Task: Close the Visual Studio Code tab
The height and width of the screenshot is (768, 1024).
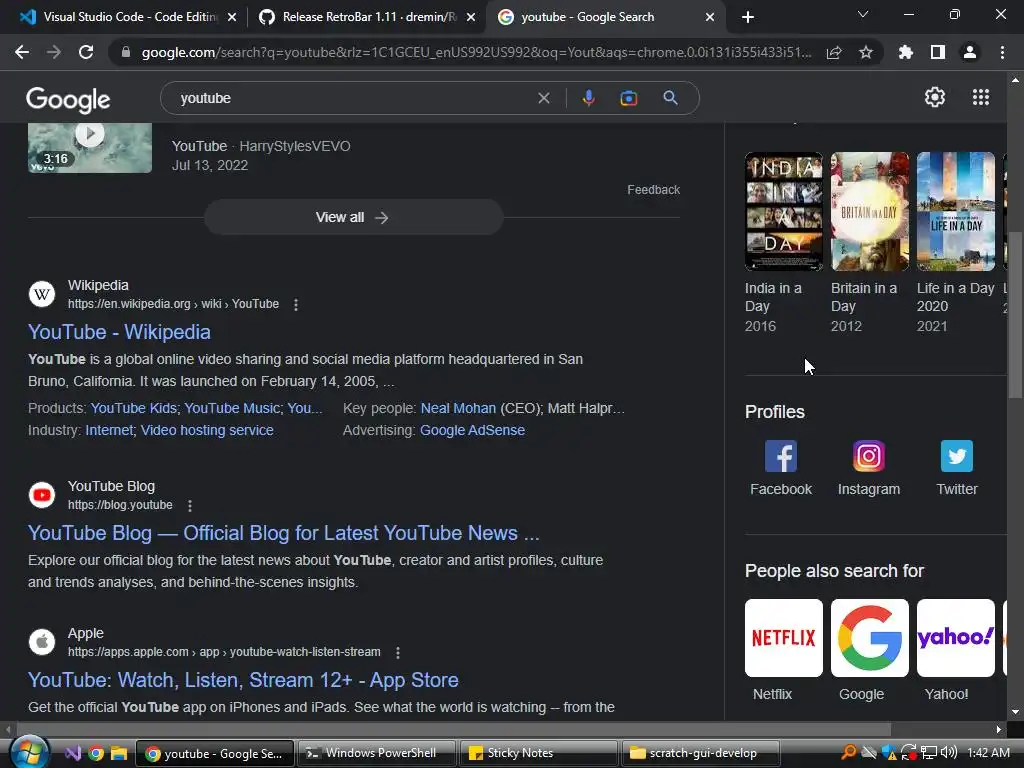Action: [x=232, y=17]
